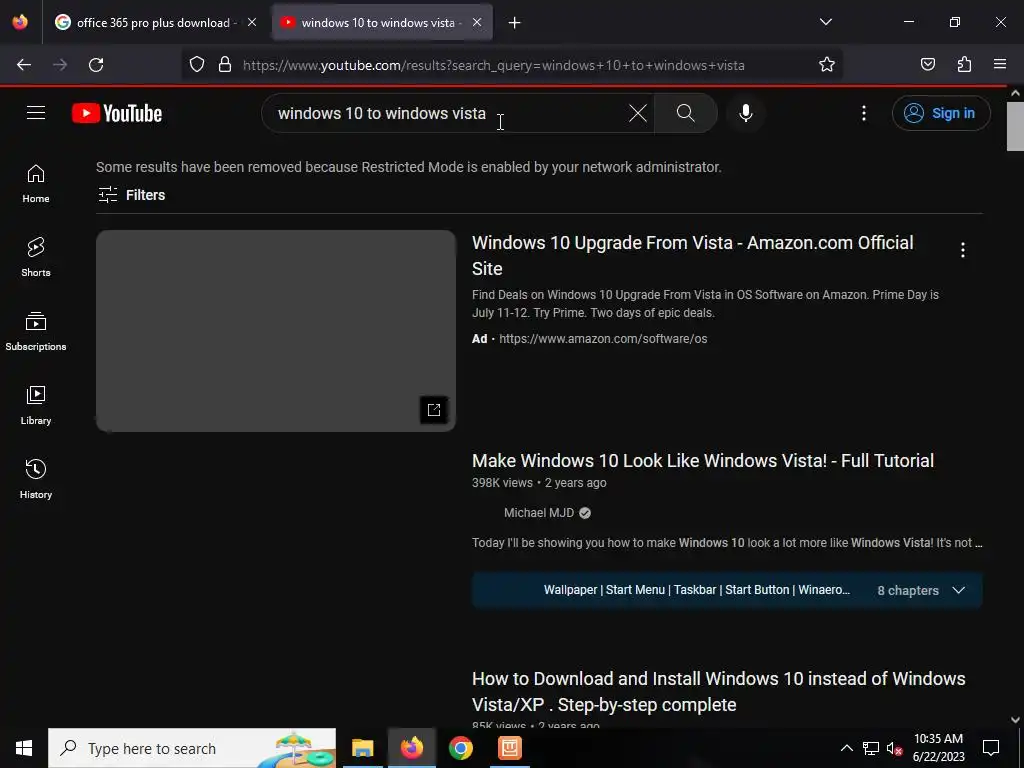Image resolution: width=1024 pixels, height=768 pixels.
Task: Open Make Windows 10 Look Like Windows Vista video
Action: pos(703,460)
